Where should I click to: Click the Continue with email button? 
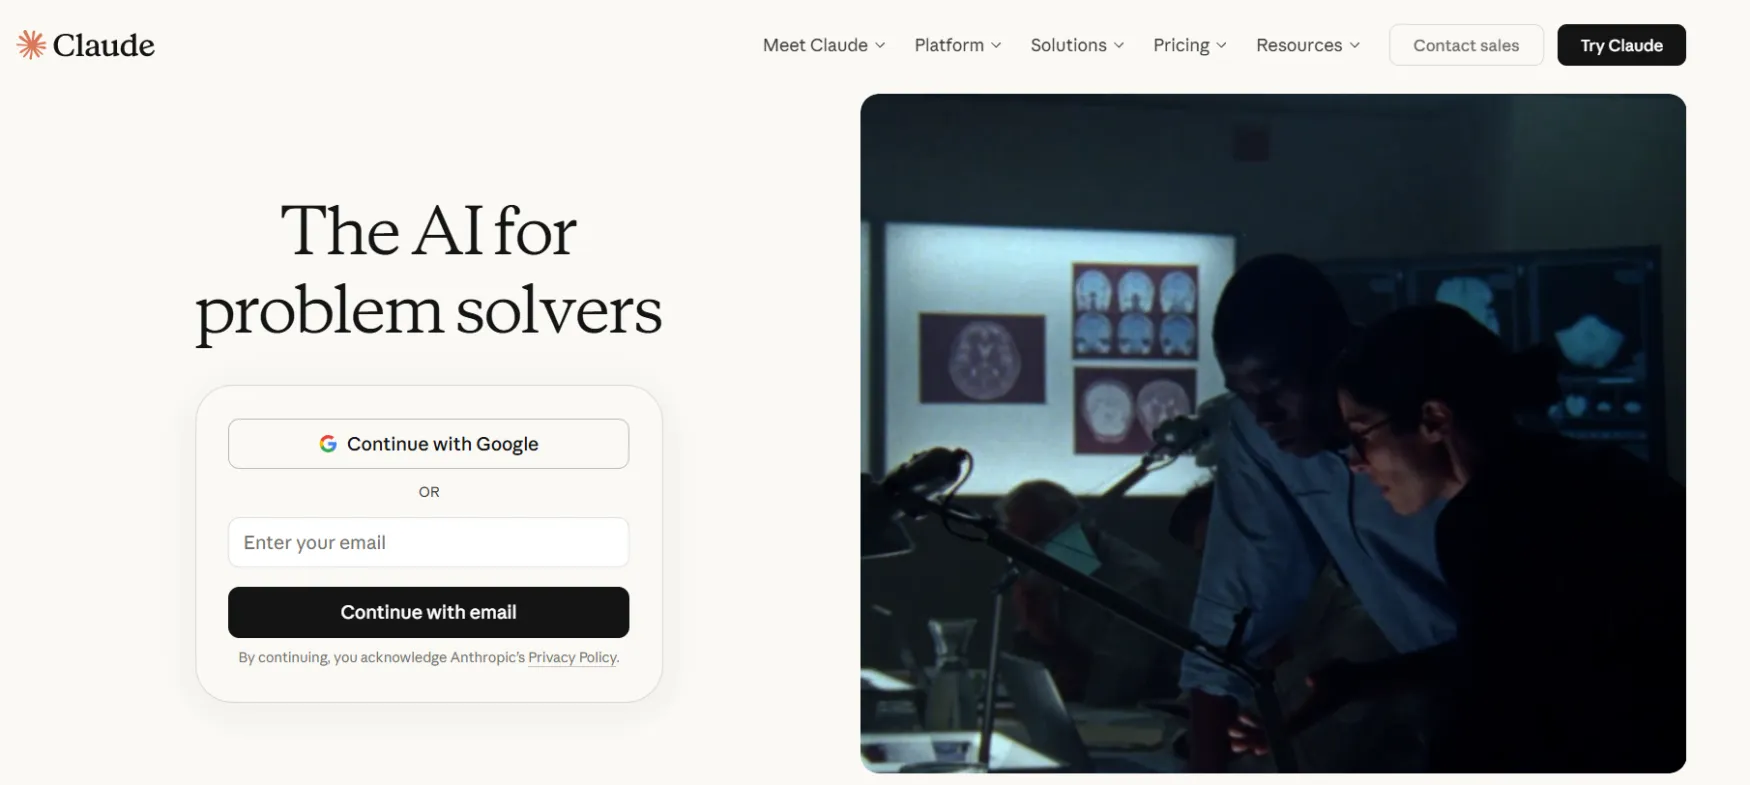pos(428,612)
